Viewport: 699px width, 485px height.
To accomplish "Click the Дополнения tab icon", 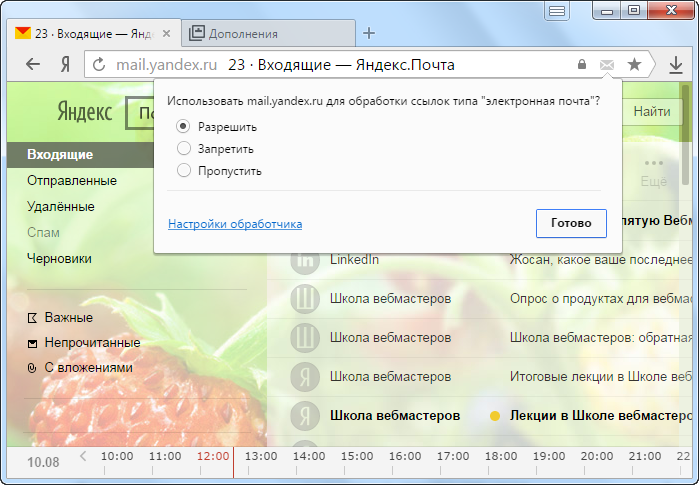I will 197,33.
